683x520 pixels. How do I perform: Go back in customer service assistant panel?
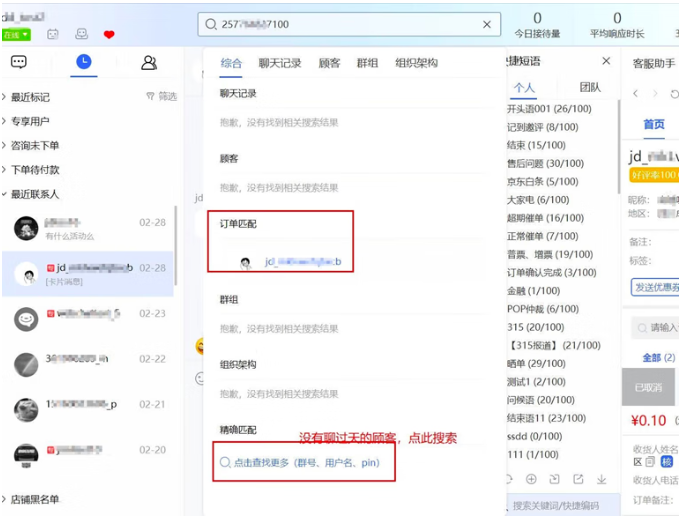[636, 94]
